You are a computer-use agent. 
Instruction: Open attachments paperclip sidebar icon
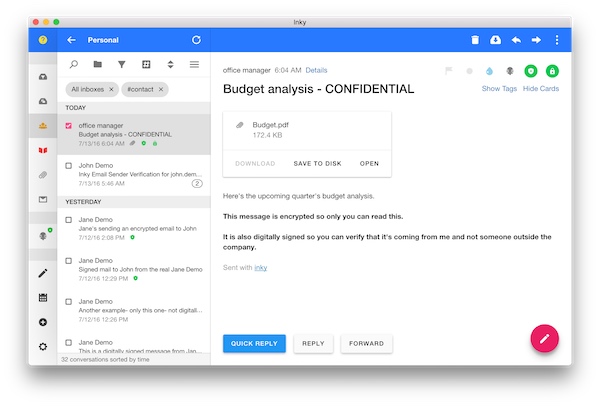pos(43,175)
